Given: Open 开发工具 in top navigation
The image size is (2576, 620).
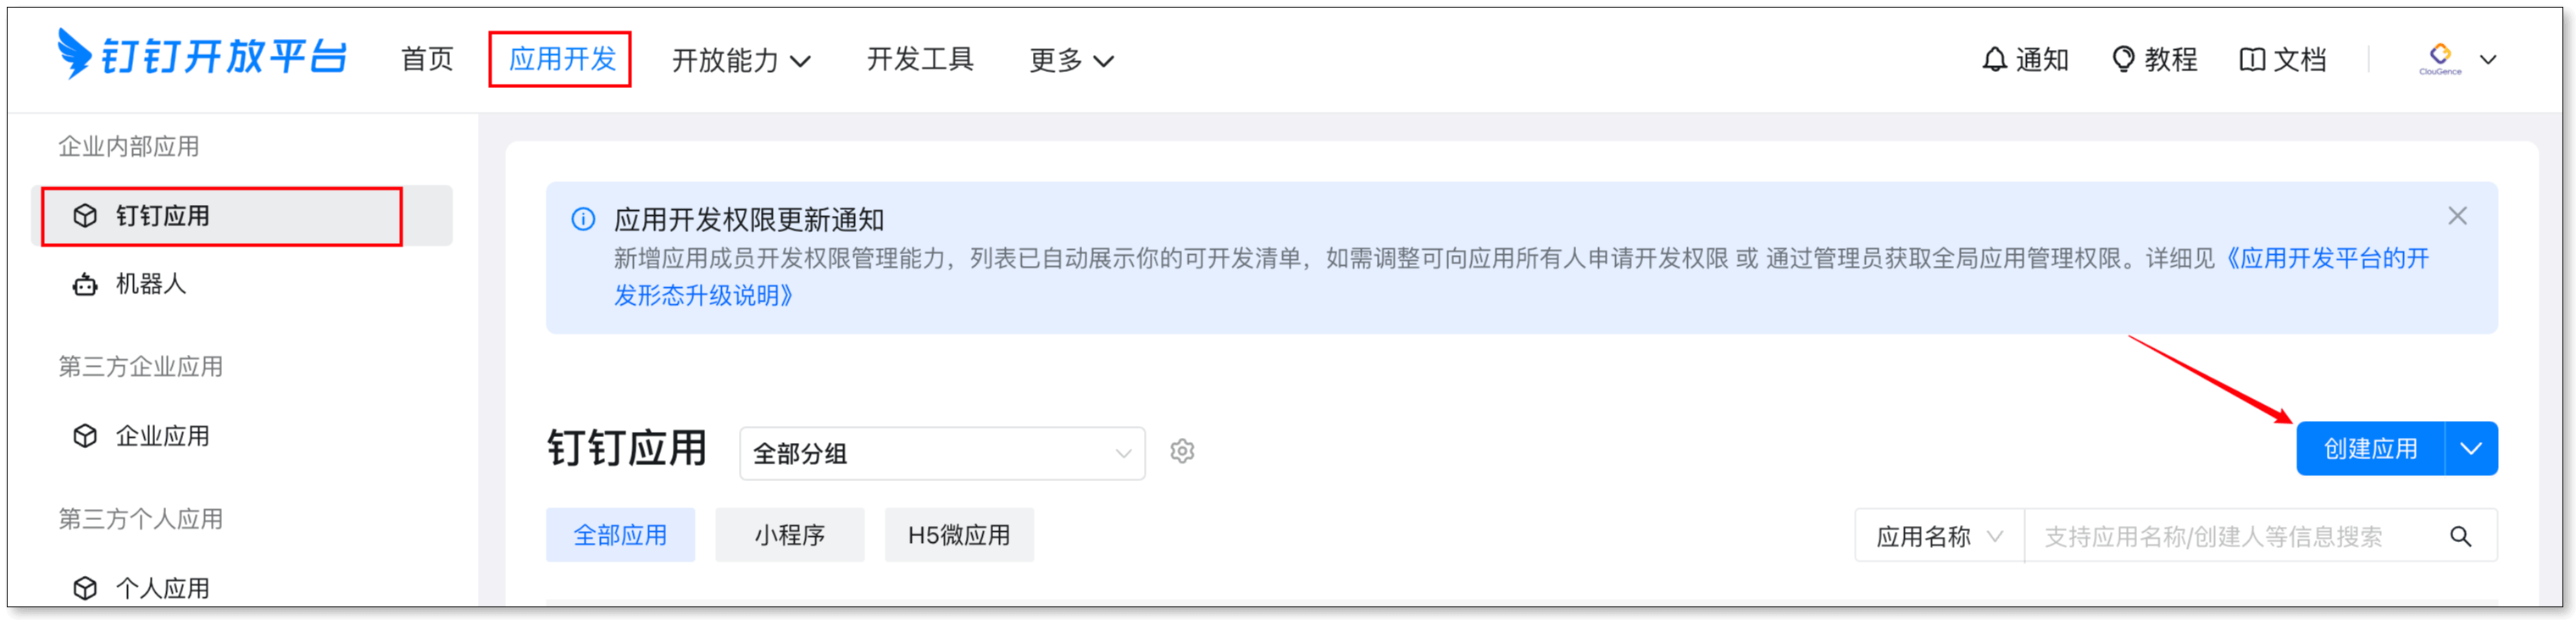Looking at the screenshot, I should pyautogui.click(x=920, y=60).
